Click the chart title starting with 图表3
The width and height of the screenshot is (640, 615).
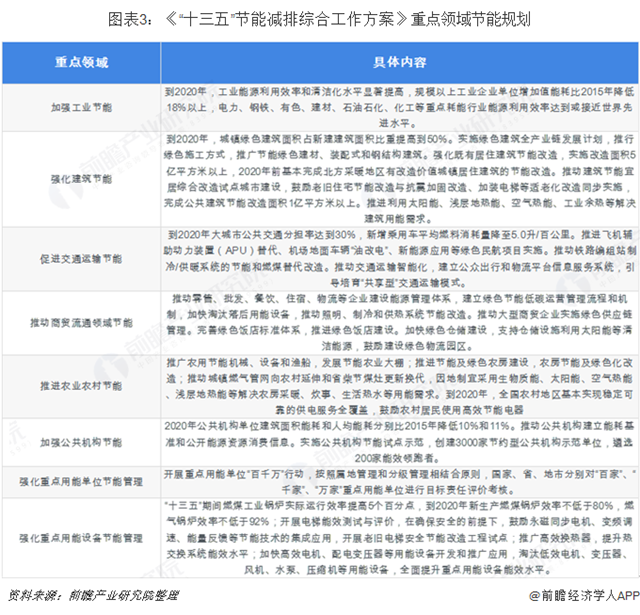point(320,19)
